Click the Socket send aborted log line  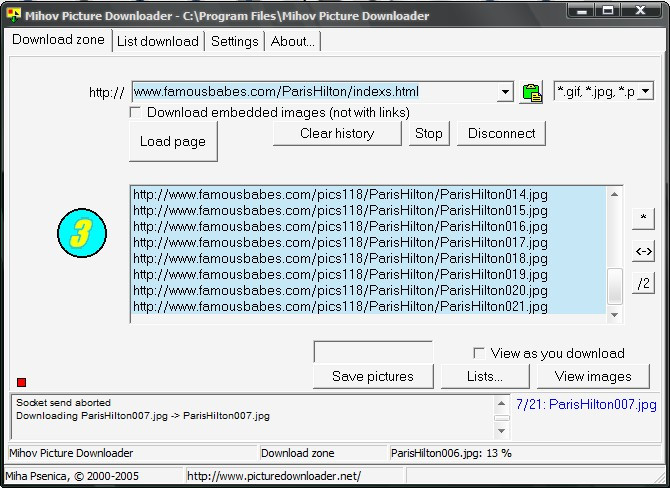[x=63, y=403]
